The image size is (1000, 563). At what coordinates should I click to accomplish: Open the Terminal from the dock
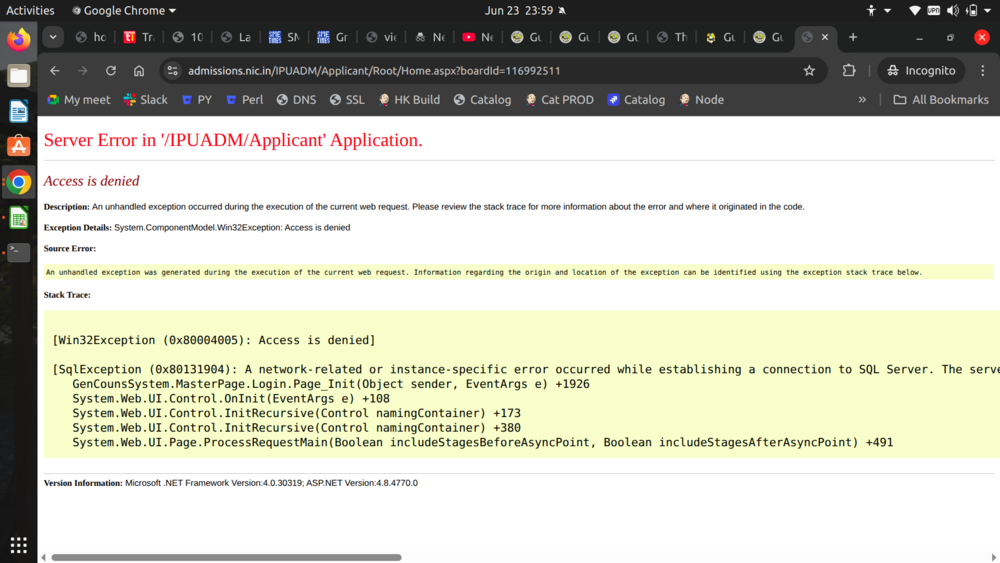[x=18, y=252]
